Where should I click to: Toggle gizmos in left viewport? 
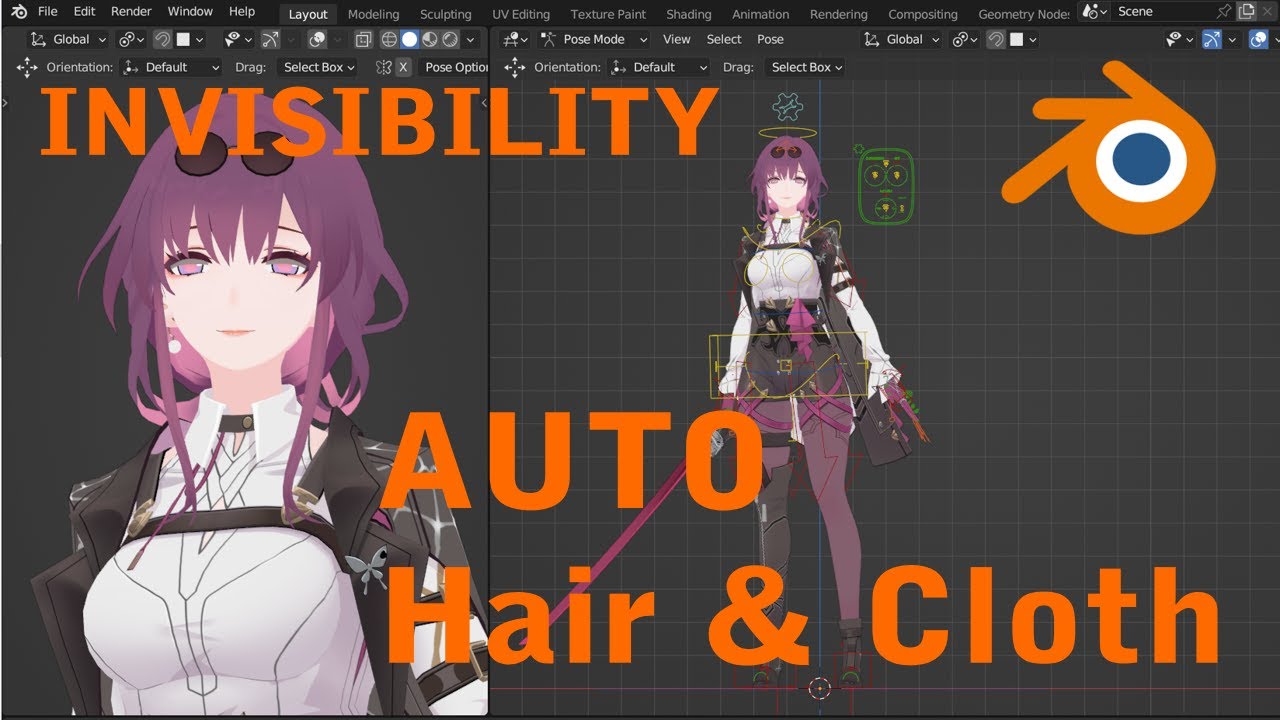[x=270, y=39]
